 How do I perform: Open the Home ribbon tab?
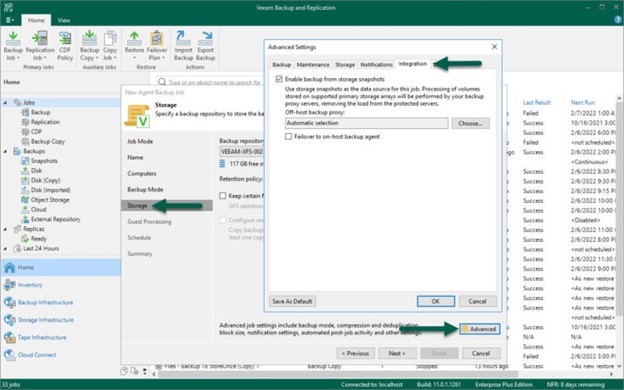click(36, 20)
